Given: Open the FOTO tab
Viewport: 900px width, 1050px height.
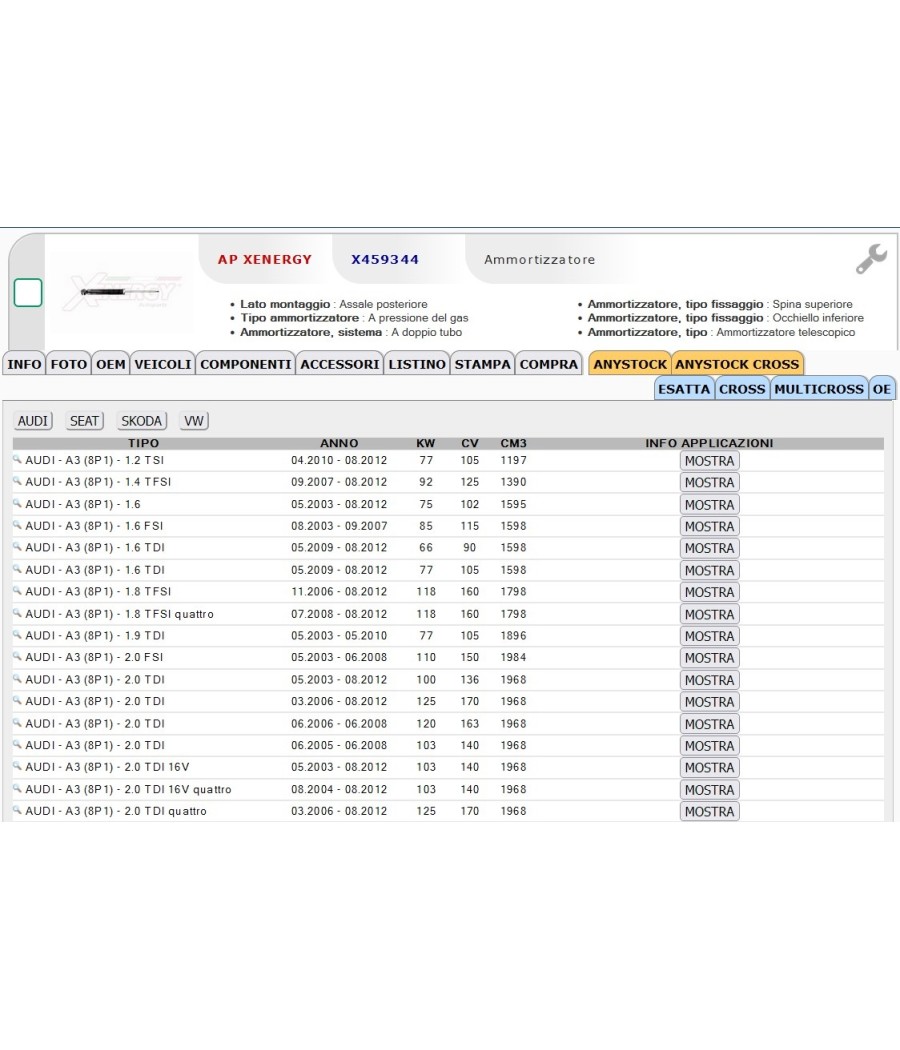Looking at the screenshot, I should tap(68, 364).
